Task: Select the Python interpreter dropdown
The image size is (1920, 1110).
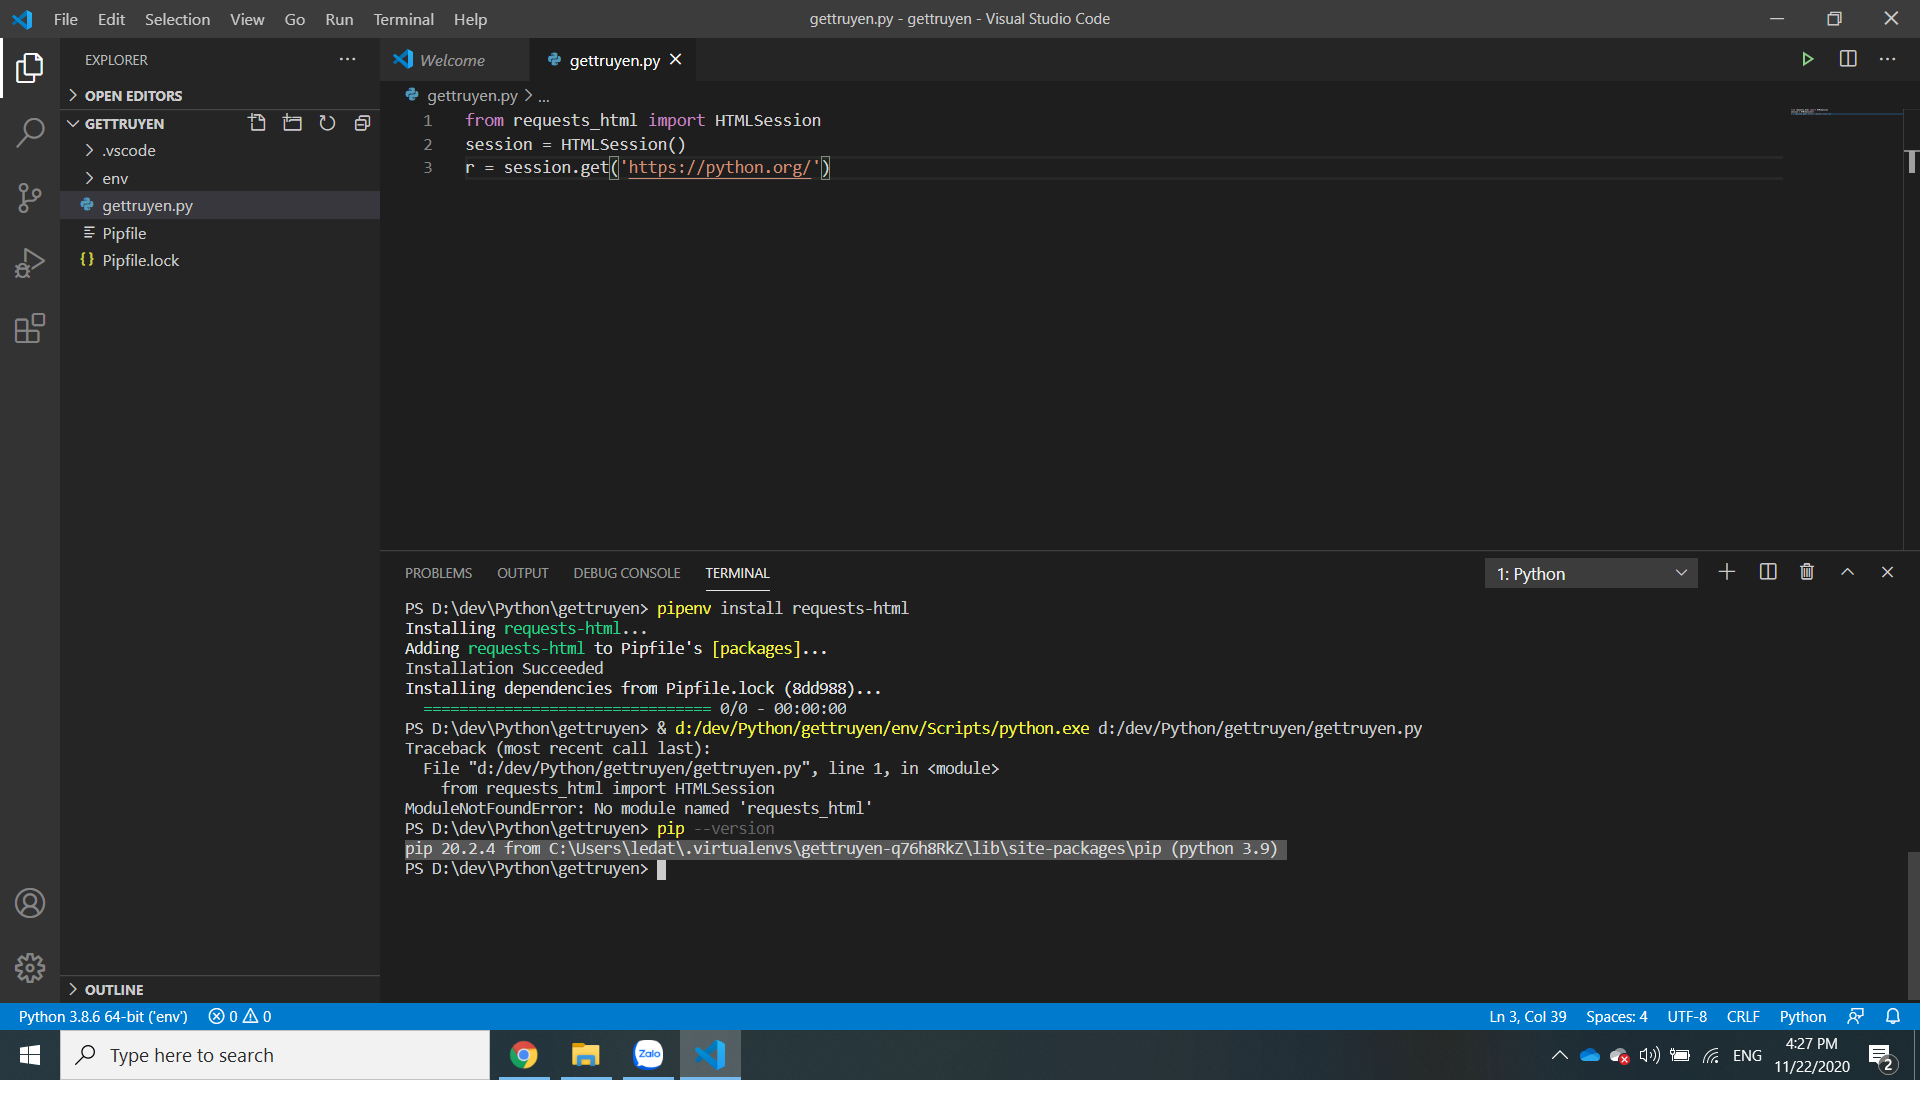Action: [x=102, y=1016]
